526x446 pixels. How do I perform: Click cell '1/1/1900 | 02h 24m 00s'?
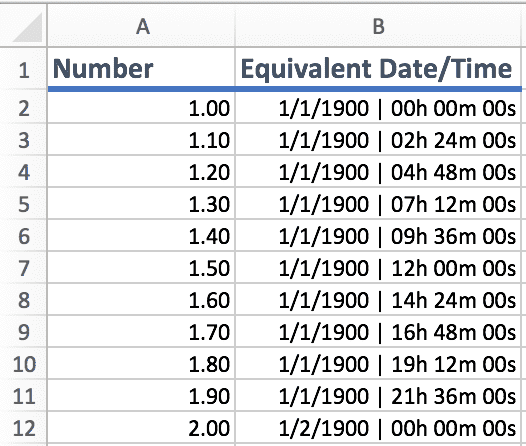(378, 140)
